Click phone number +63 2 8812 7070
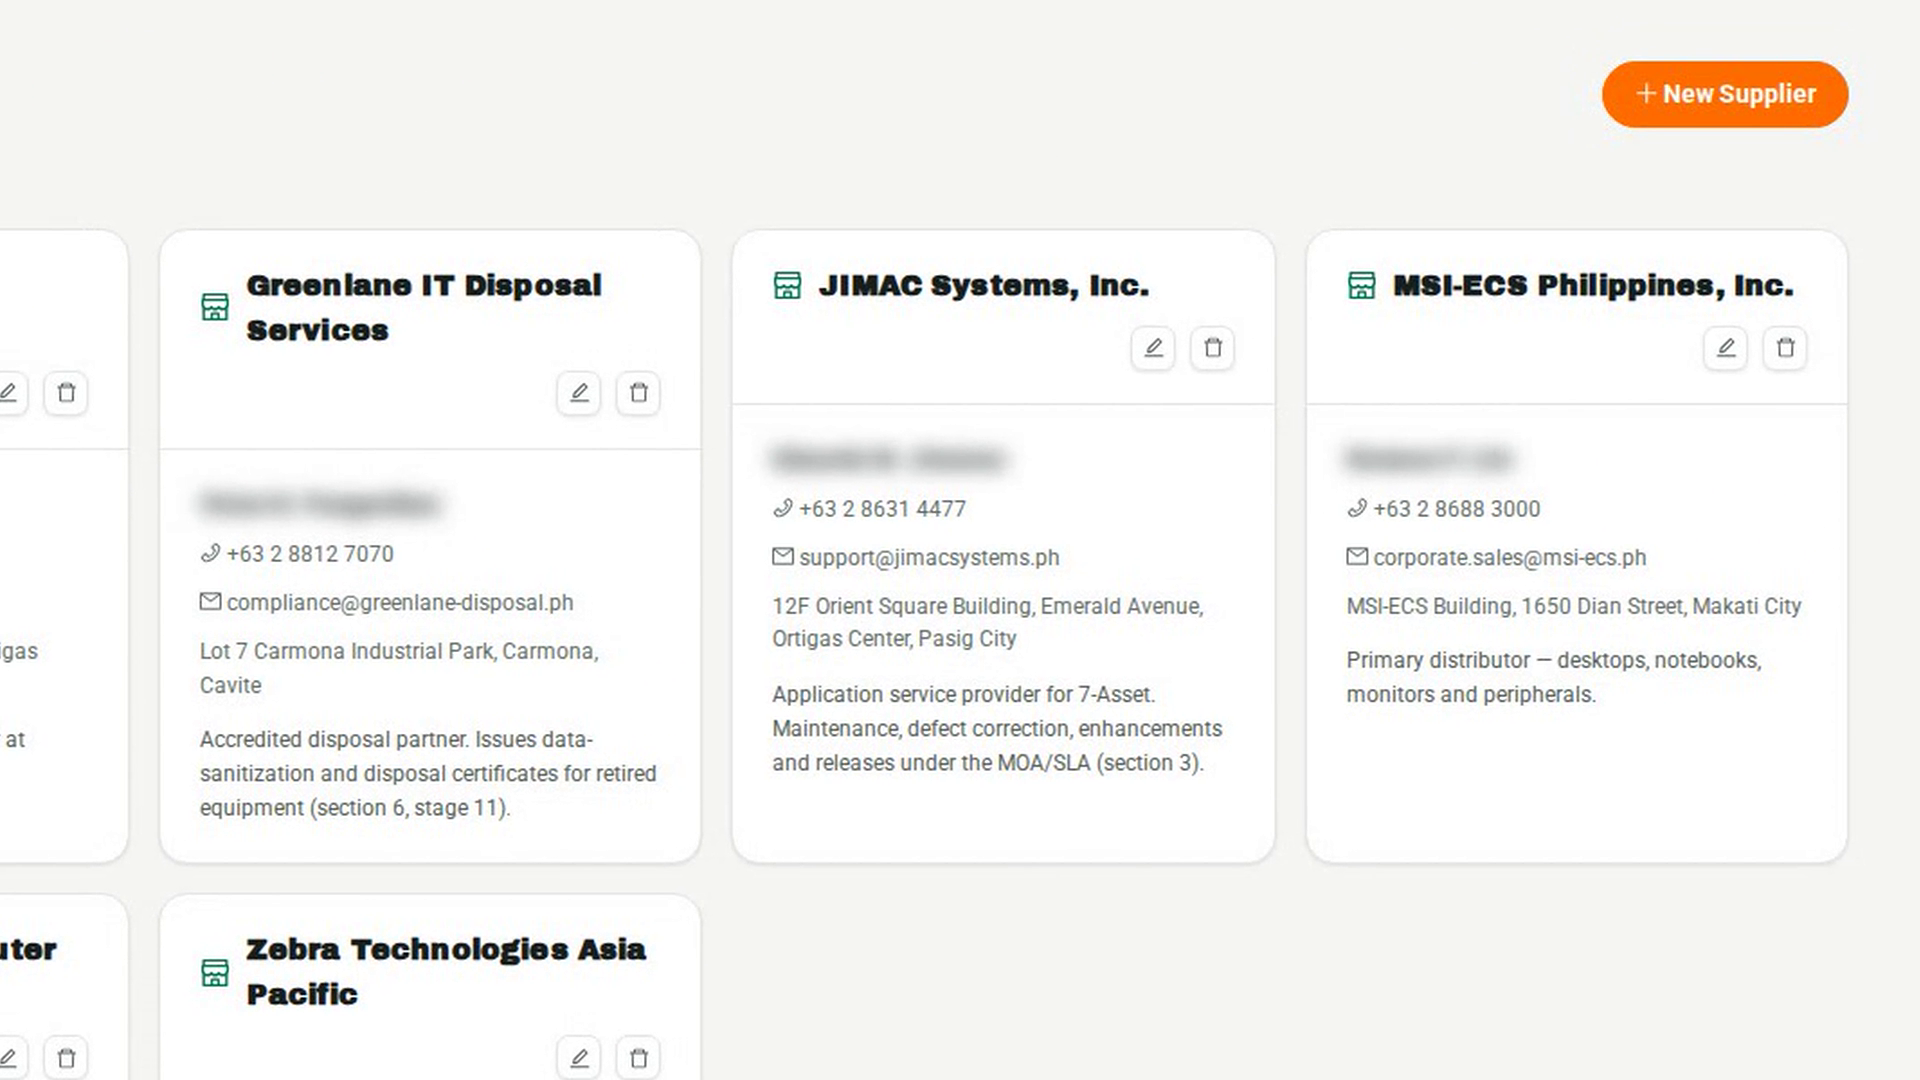Screen dimensions: 1920x1080 pos(310,553)
